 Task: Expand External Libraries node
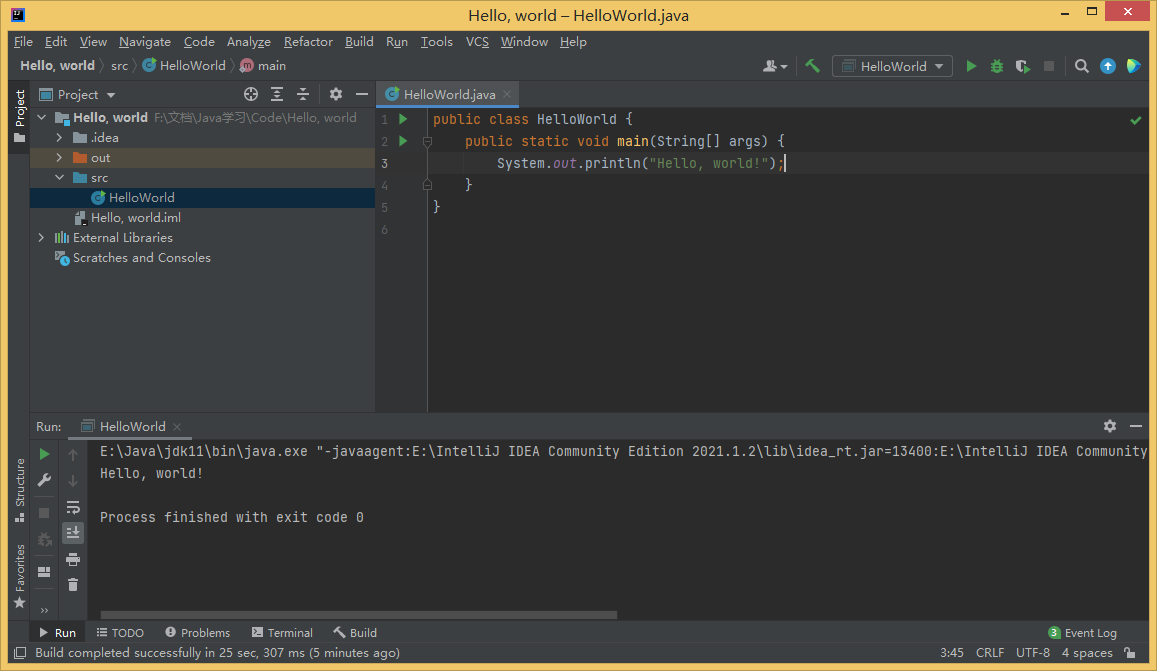[x=41, y=237]
